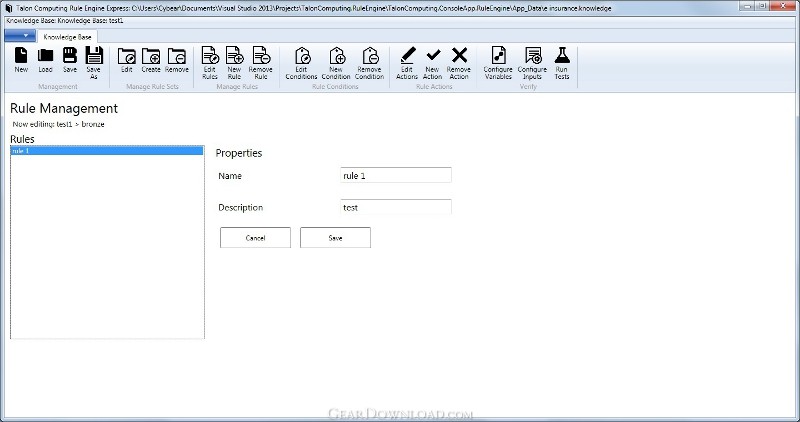
Task: Switch to the Knowledge Base tab
Action: (x=67, y=37)
